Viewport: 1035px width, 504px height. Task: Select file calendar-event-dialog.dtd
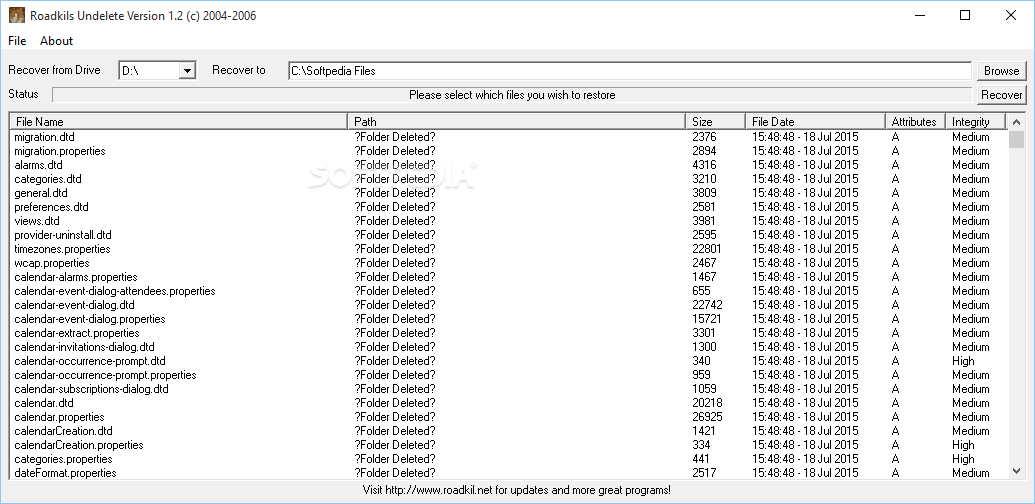pyautogui.click(x=75, y=305)
